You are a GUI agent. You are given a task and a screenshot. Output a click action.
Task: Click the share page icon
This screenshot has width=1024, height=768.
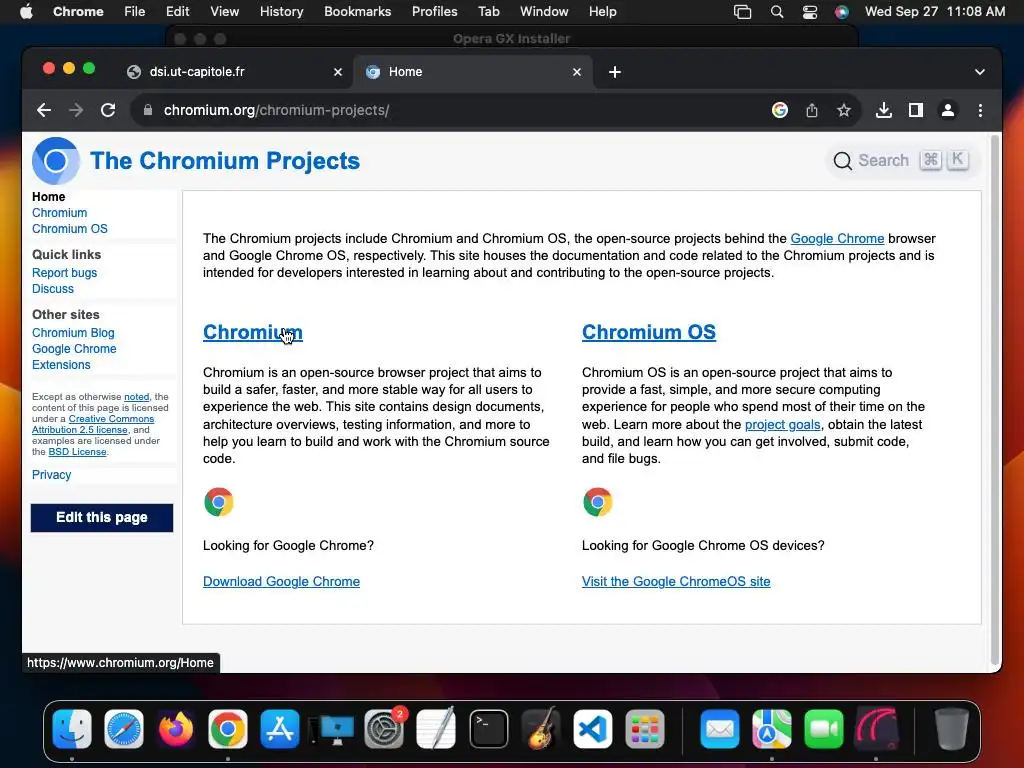click(x=812, y=110)
